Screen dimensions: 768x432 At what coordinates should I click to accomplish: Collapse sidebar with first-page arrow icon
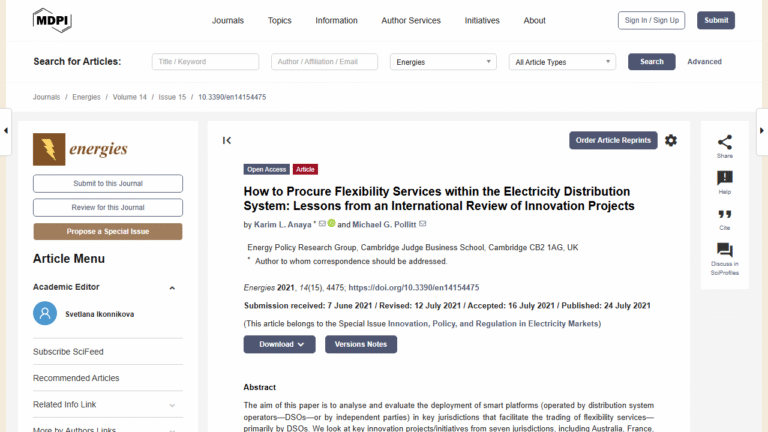click(227, 141)
